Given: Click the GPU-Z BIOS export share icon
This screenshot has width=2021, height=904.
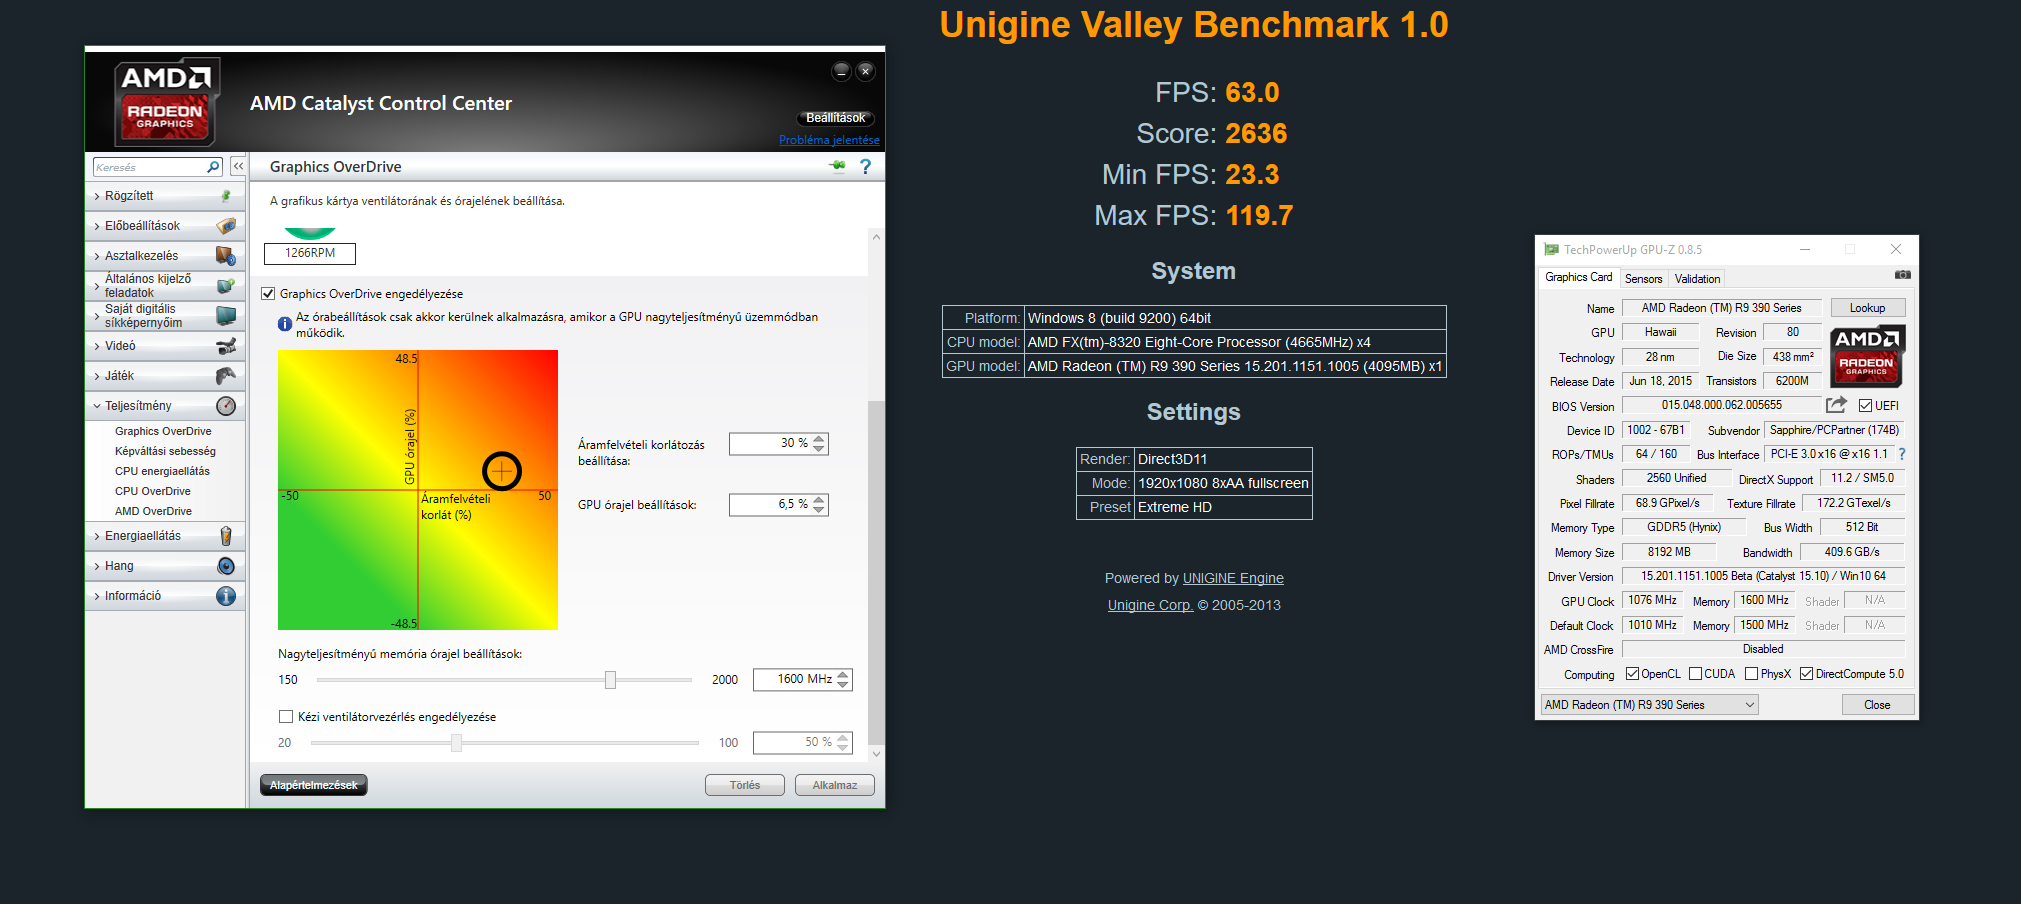Looking at the screenshot, I should [1836, 405].
